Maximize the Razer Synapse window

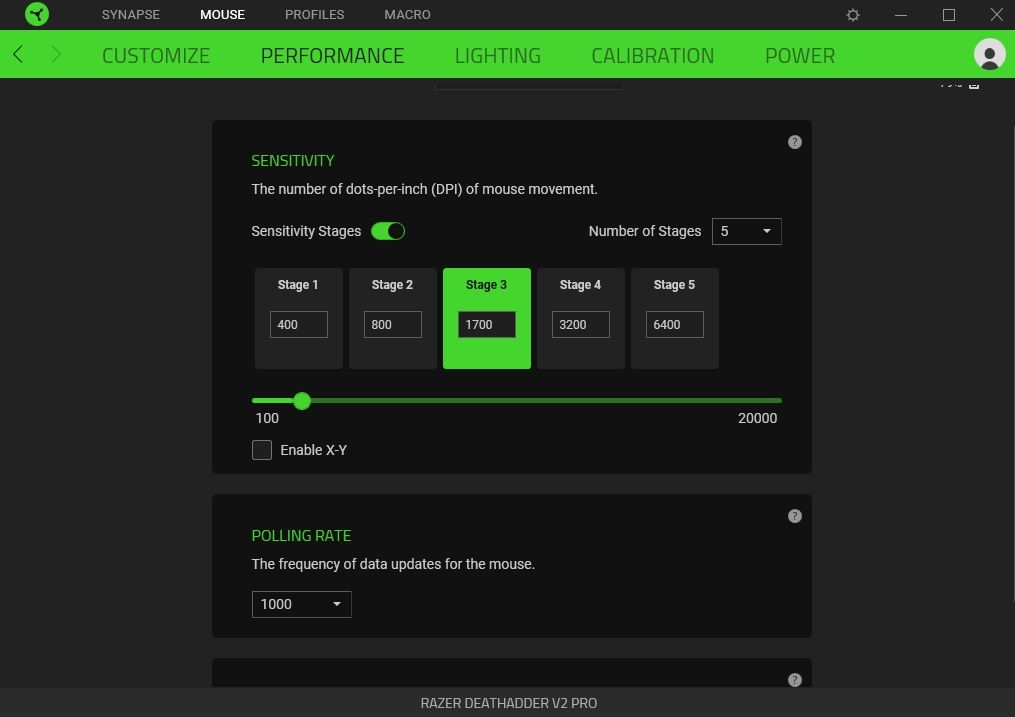click(x=948, y=15)
